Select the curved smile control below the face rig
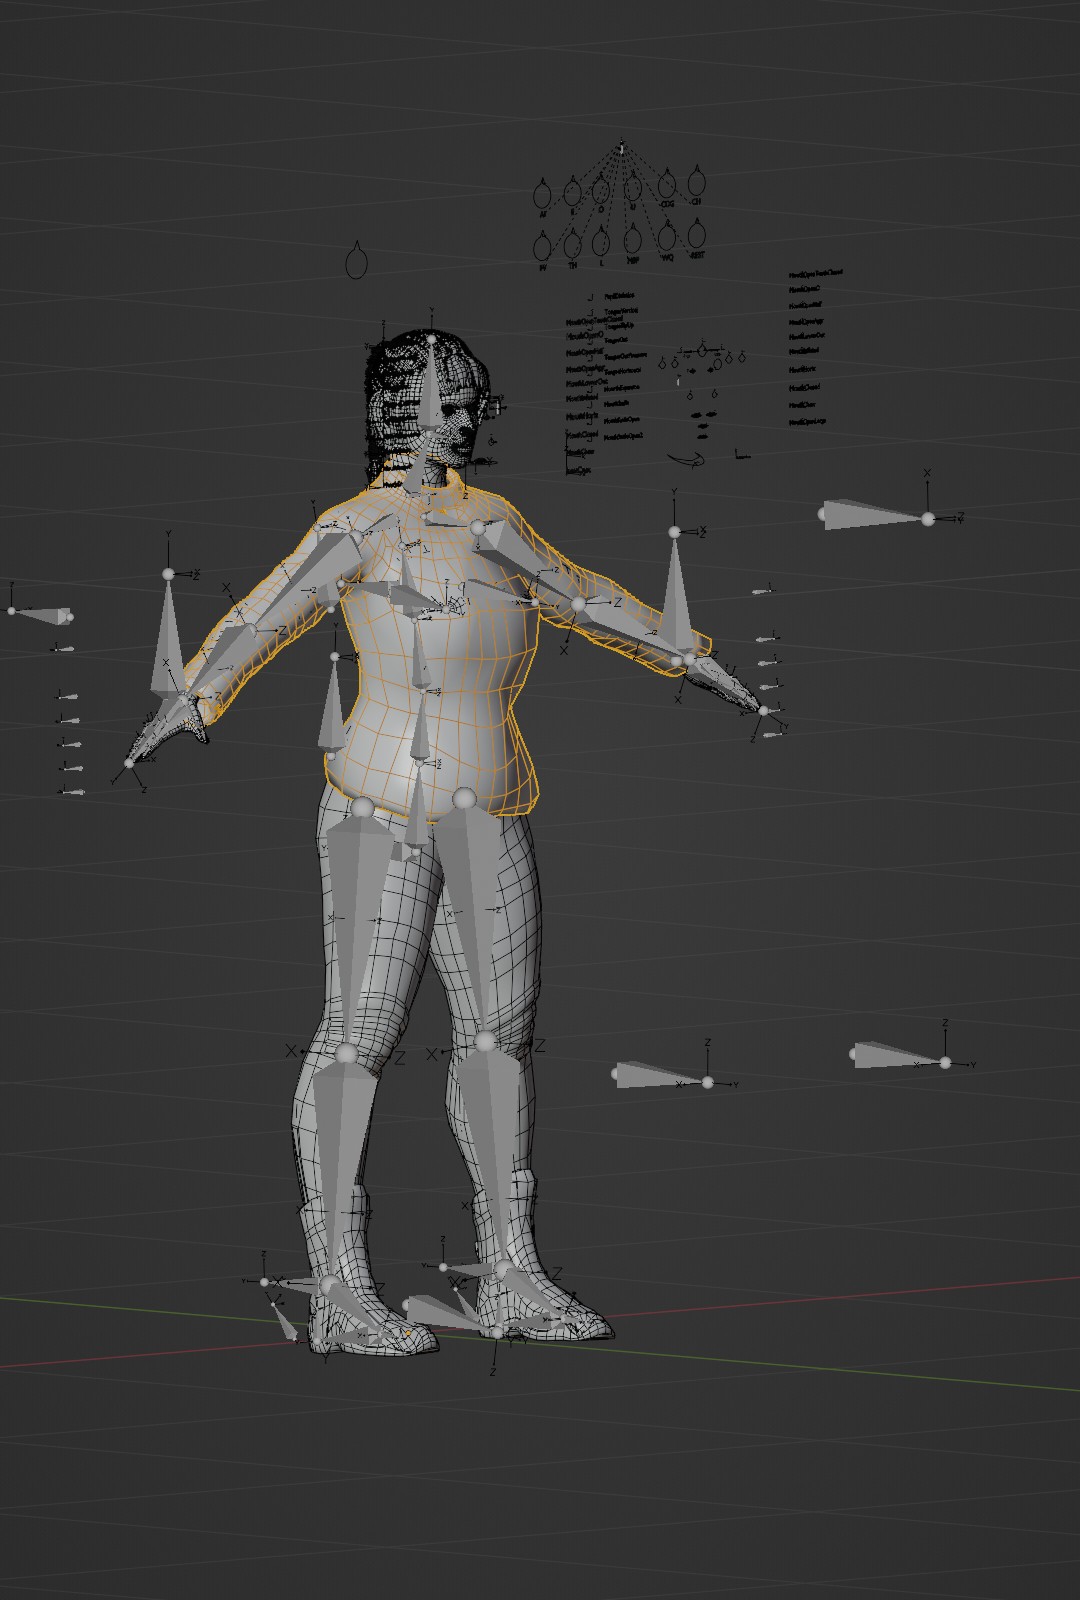The height and width of the screenshot is (1600, 1080). [x=685, y=459]
